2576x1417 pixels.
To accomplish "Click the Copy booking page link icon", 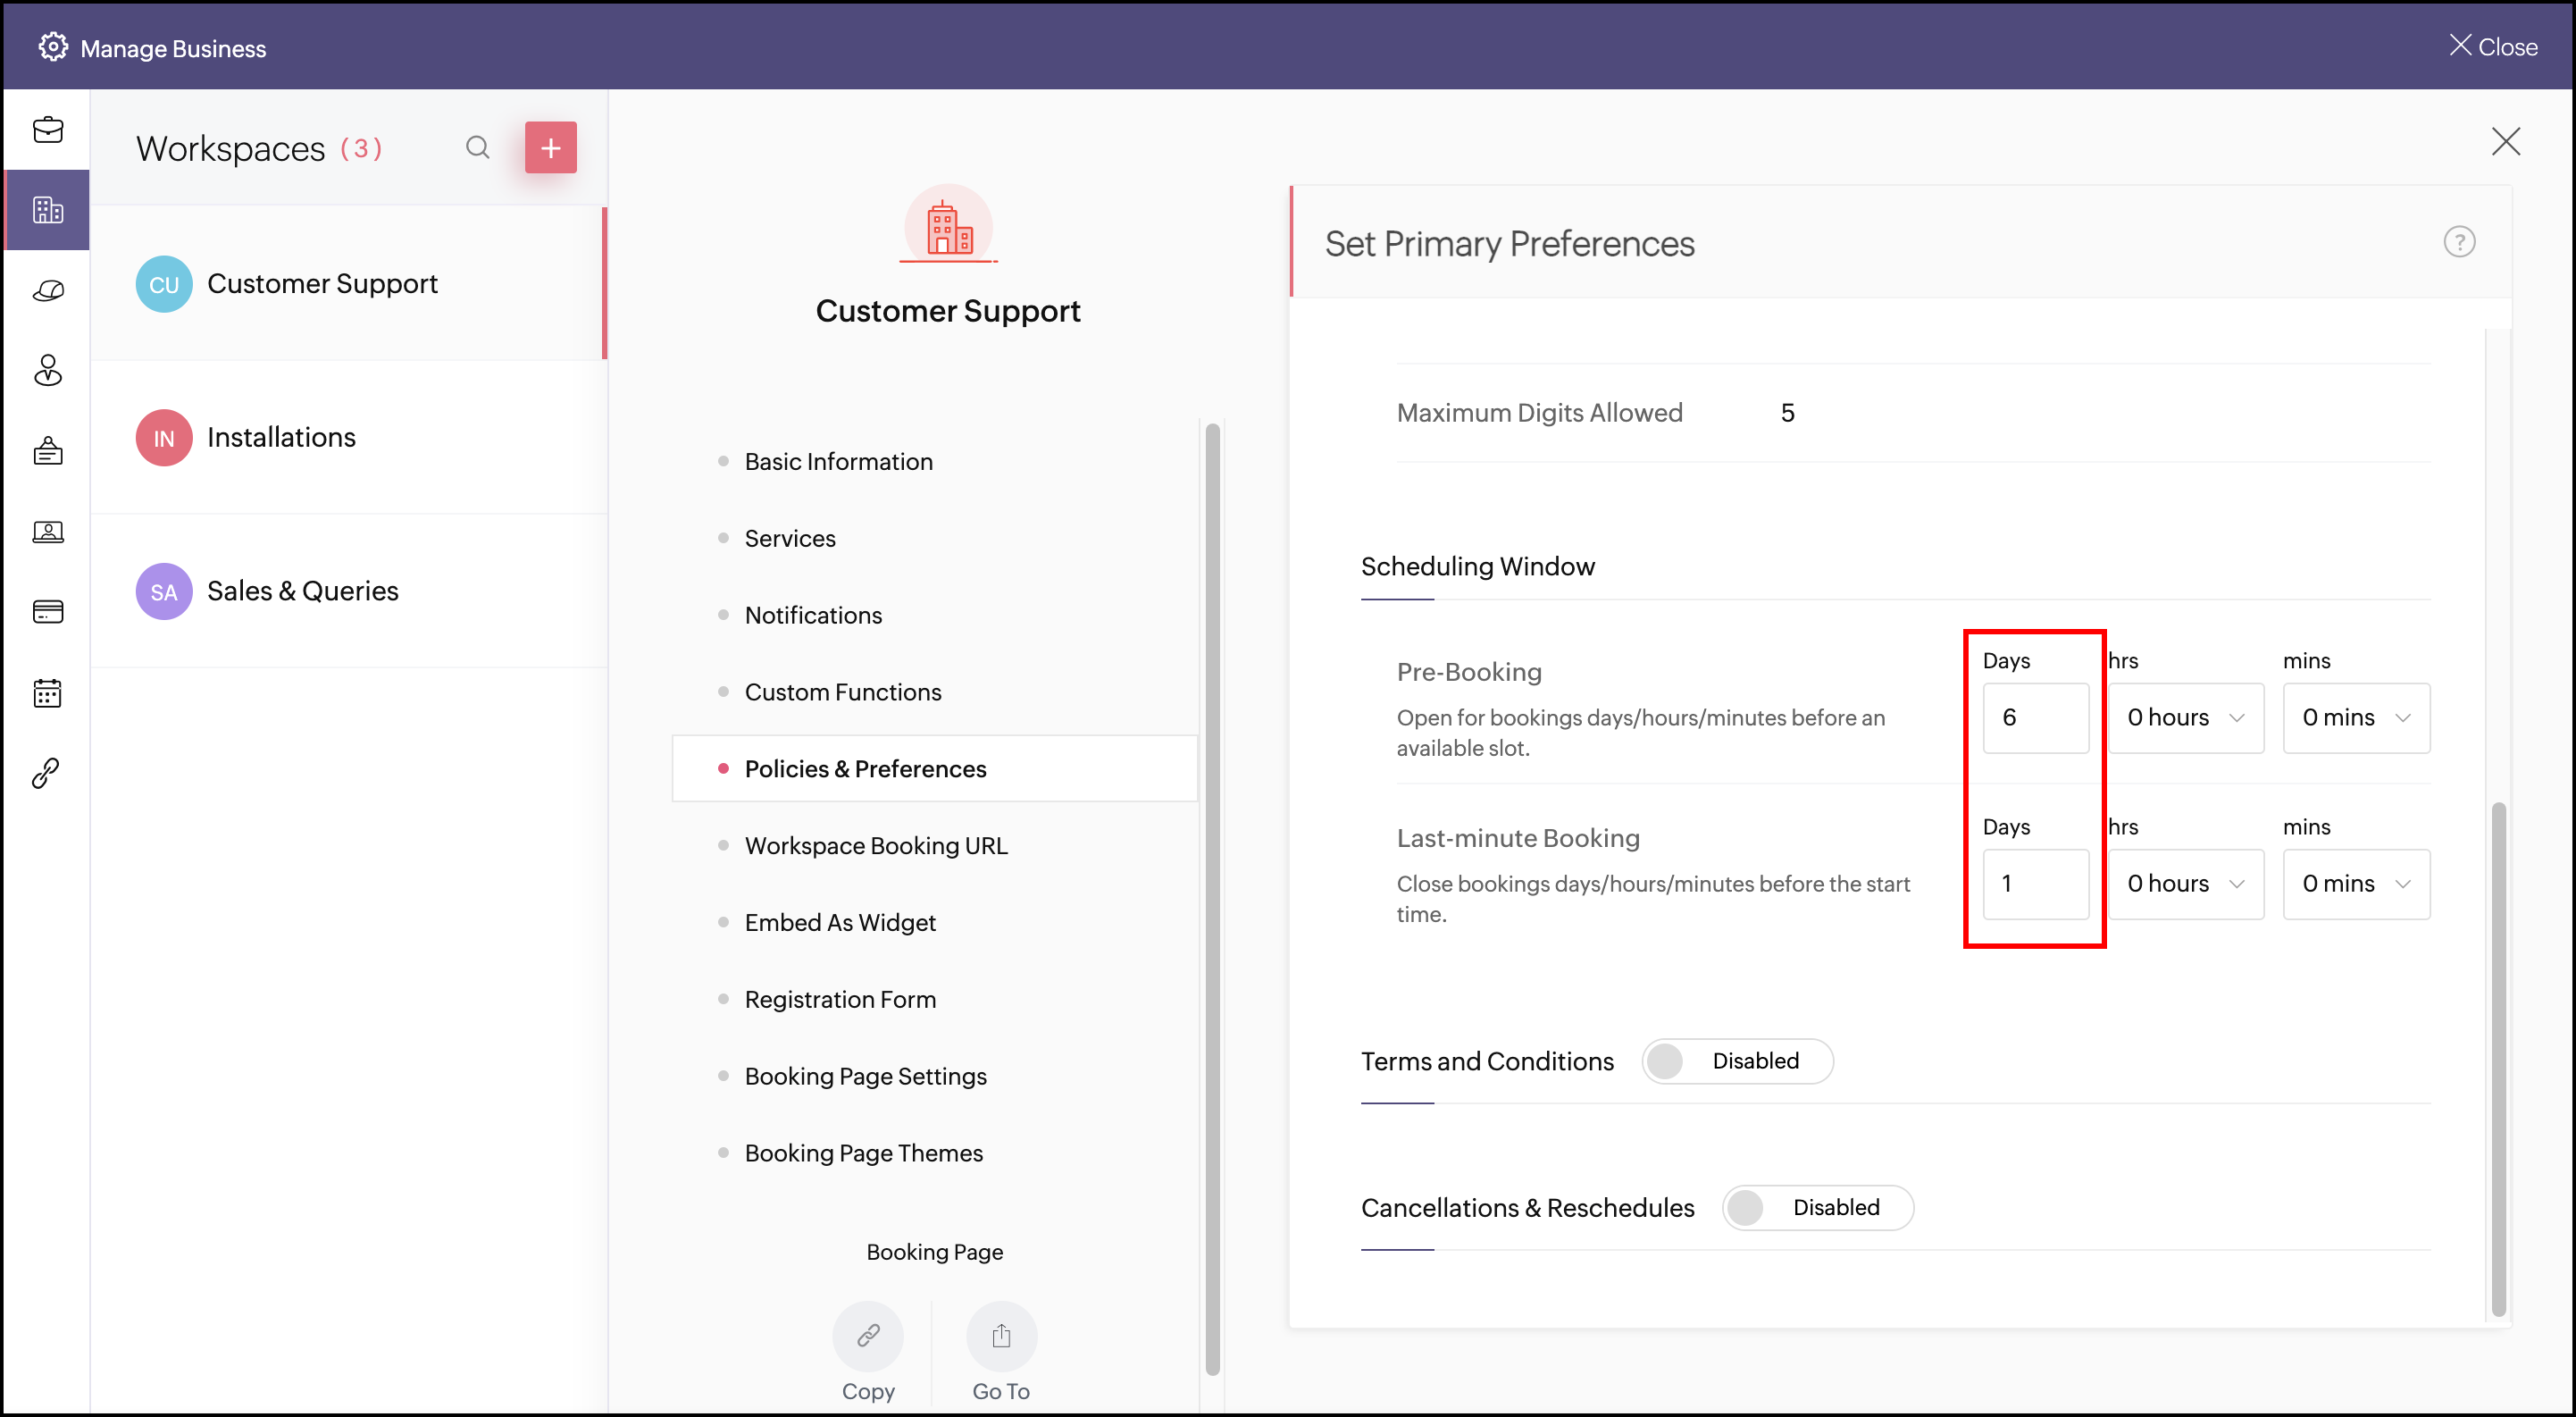I will [867, 1336].
